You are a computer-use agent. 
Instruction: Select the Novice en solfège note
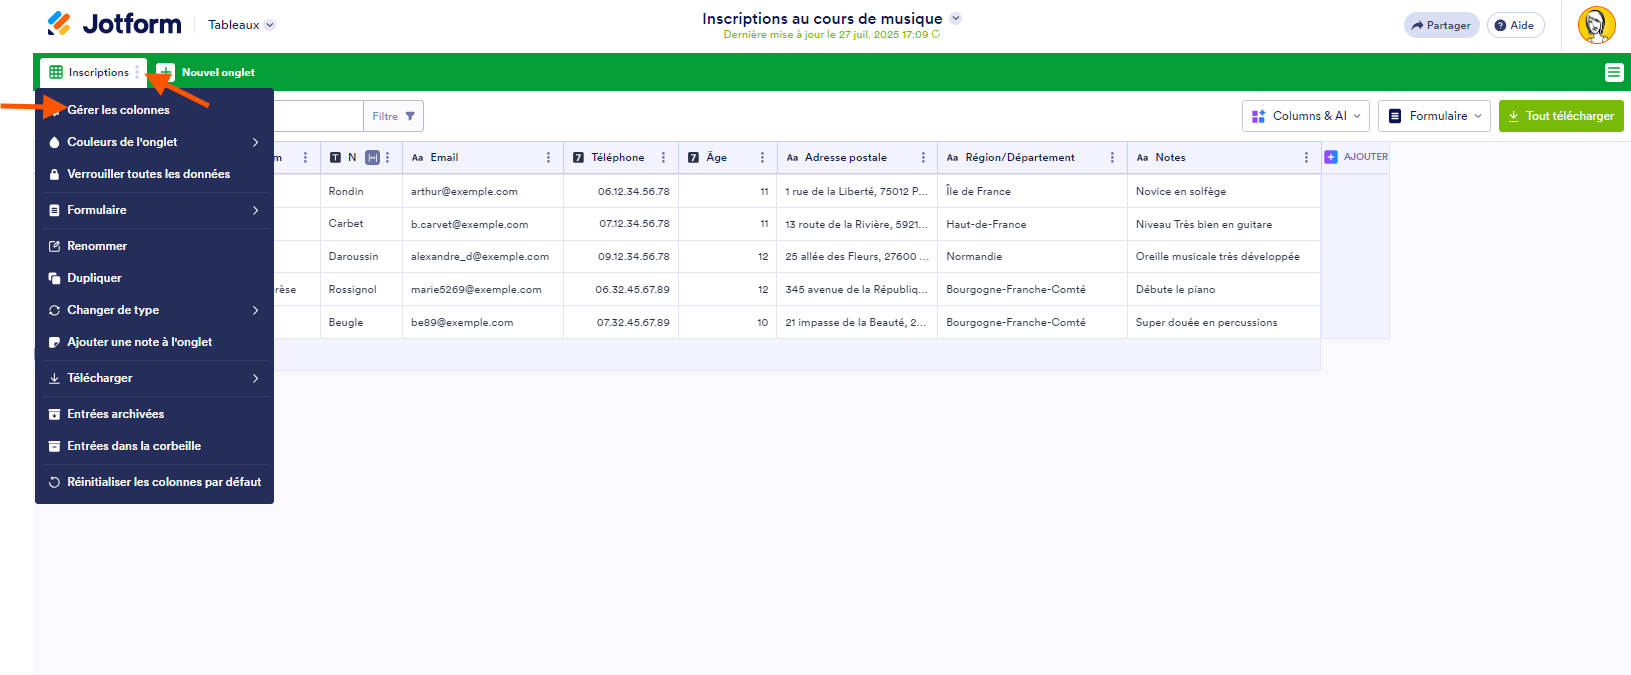click(1224, 191)
